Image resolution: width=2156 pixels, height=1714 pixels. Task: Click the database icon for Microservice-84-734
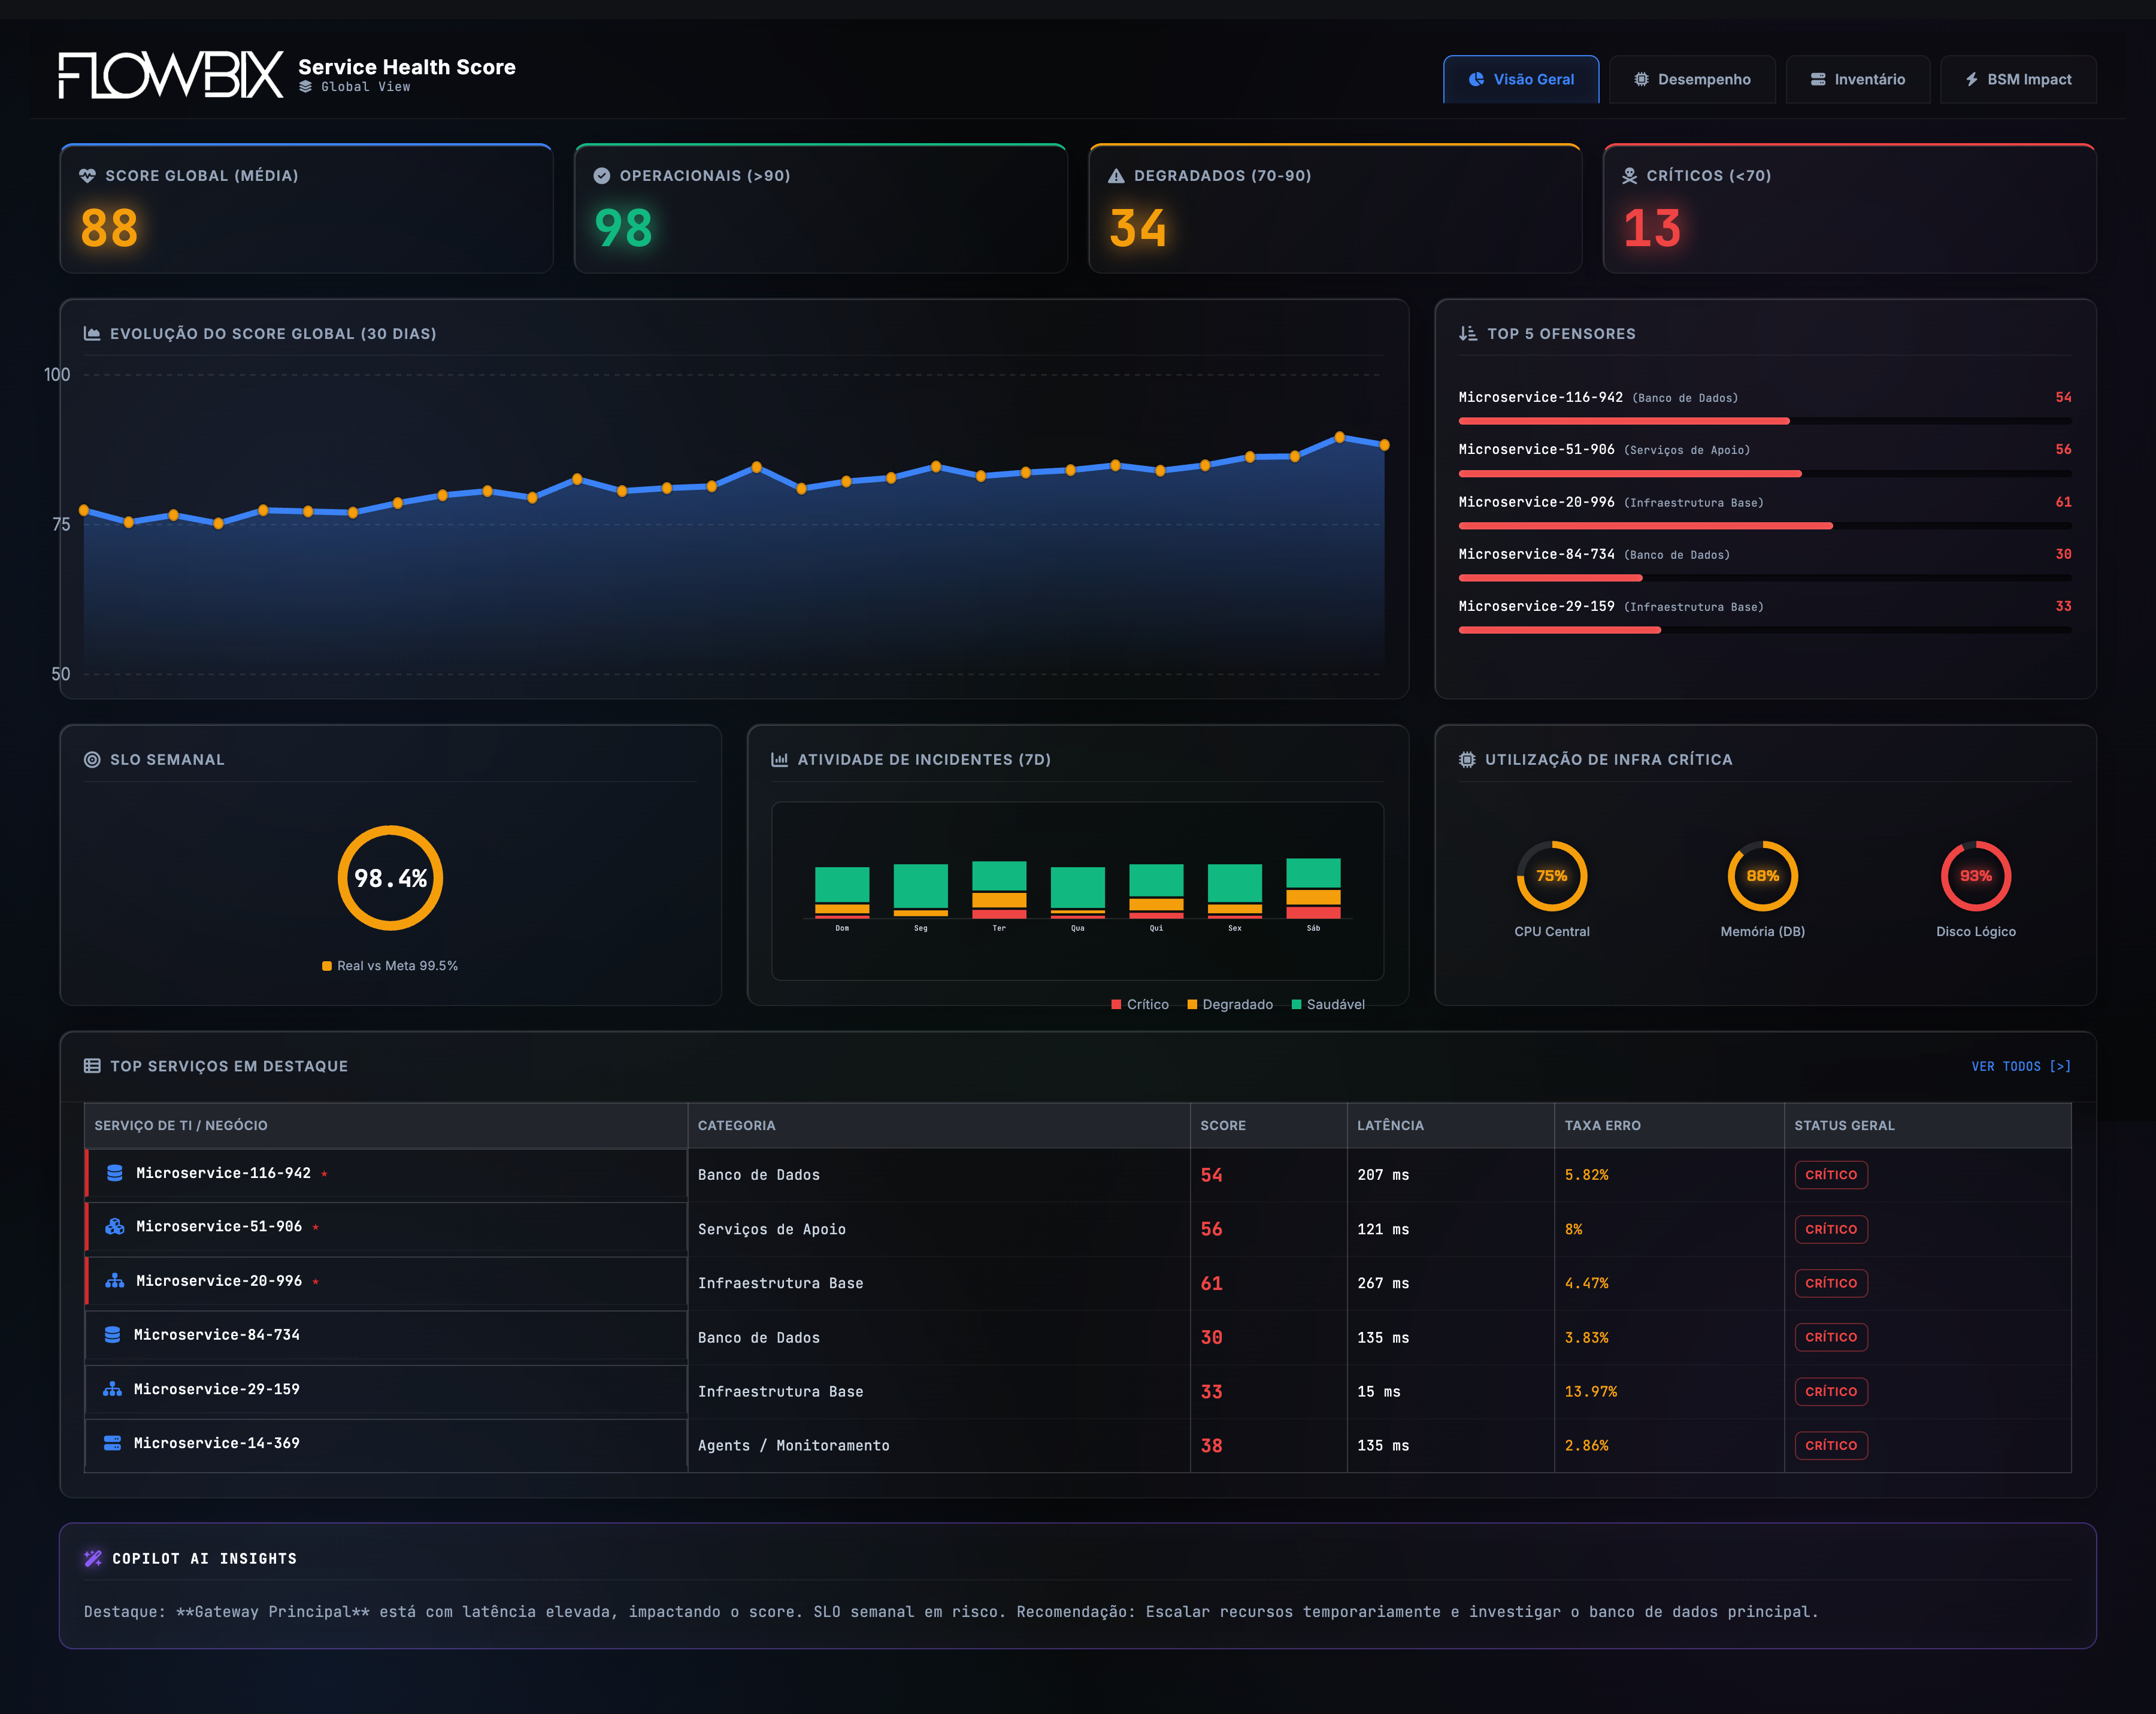(113, 1334)
